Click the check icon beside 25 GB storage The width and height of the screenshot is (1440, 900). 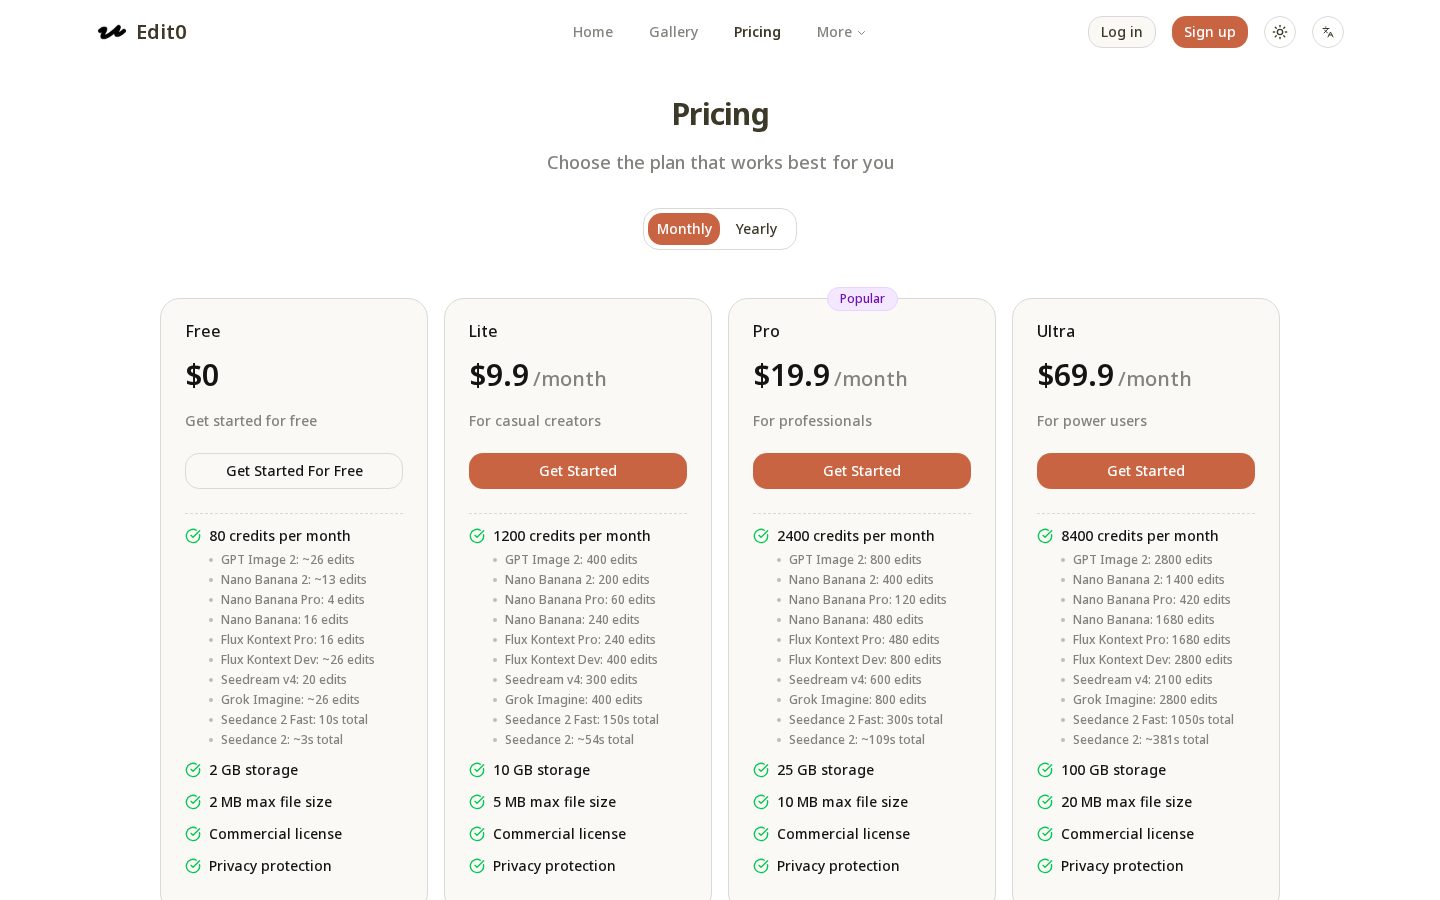(761, 770)
